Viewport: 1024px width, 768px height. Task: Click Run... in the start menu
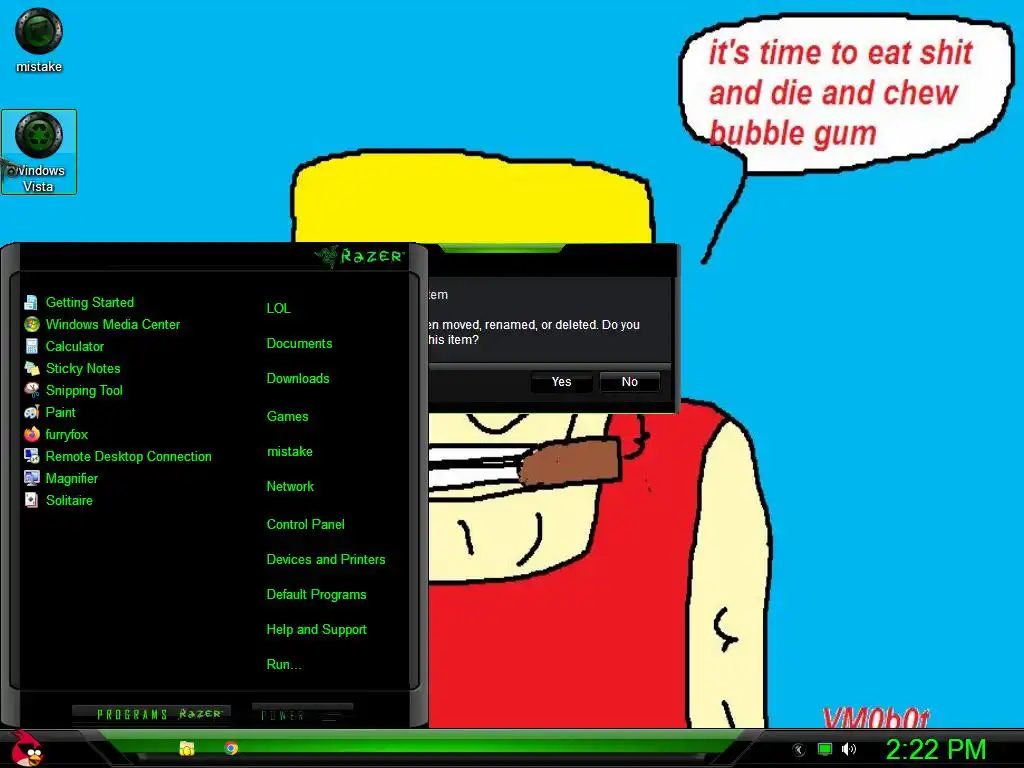click(283, 665)
